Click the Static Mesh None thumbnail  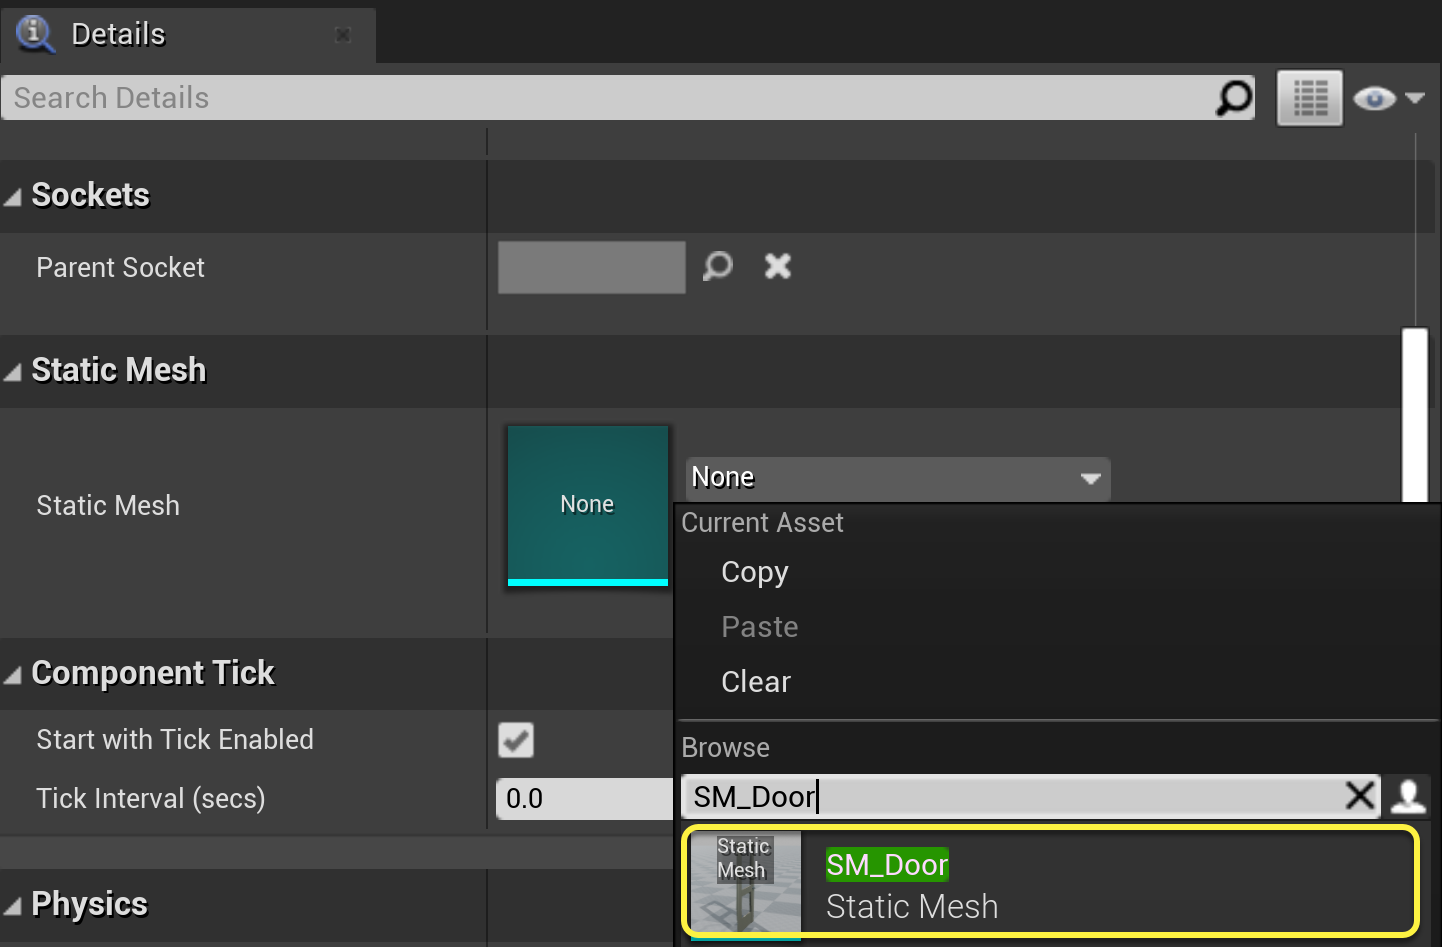(x=587, y=504)
